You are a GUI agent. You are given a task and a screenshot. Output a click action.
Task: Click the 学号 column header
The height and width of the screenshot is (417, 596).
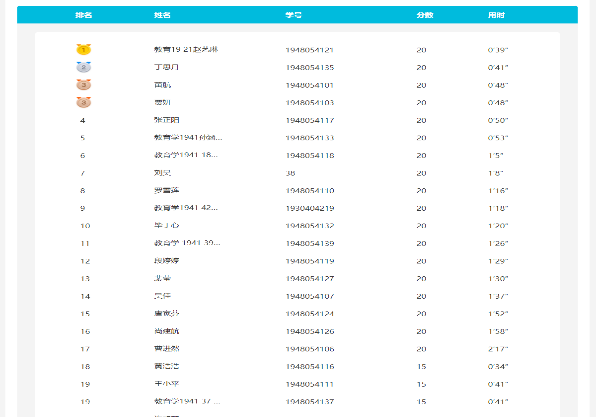pyautogui.click(x=293, y=15)
